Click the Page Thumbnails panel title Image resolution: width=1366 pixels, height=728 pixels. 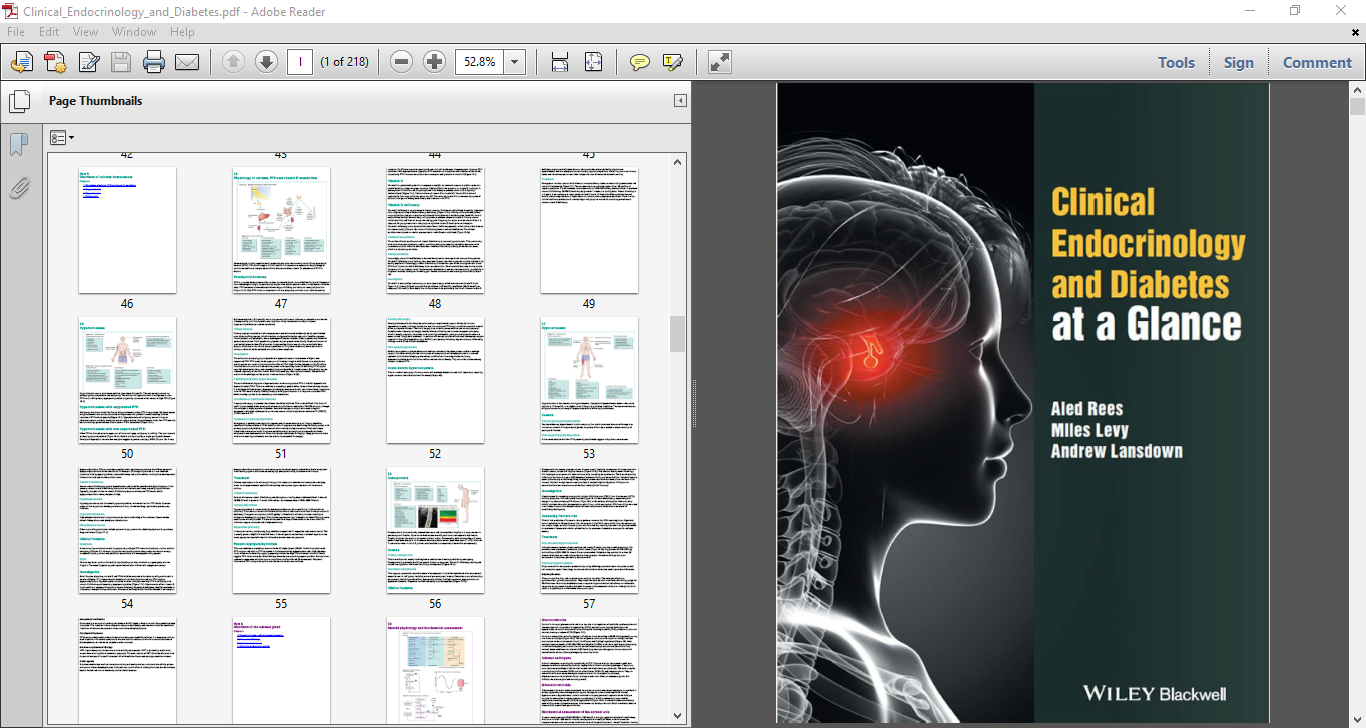tap(95, 101)
